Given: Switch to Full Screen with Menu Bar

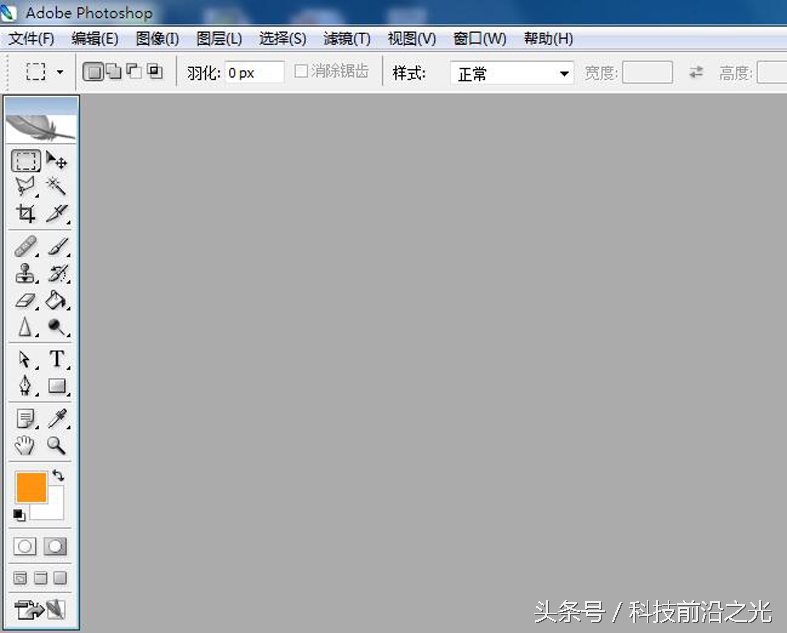Looking at the screenshot, I should pos(40,578).
